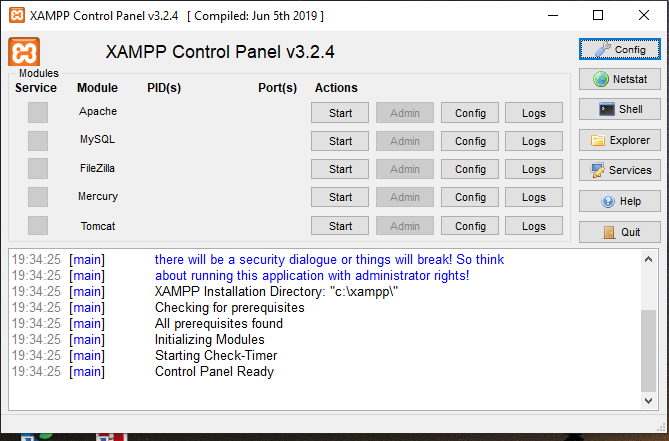Open the MySQL Config menu
The image size is (669, 441).
click(470, 141)
